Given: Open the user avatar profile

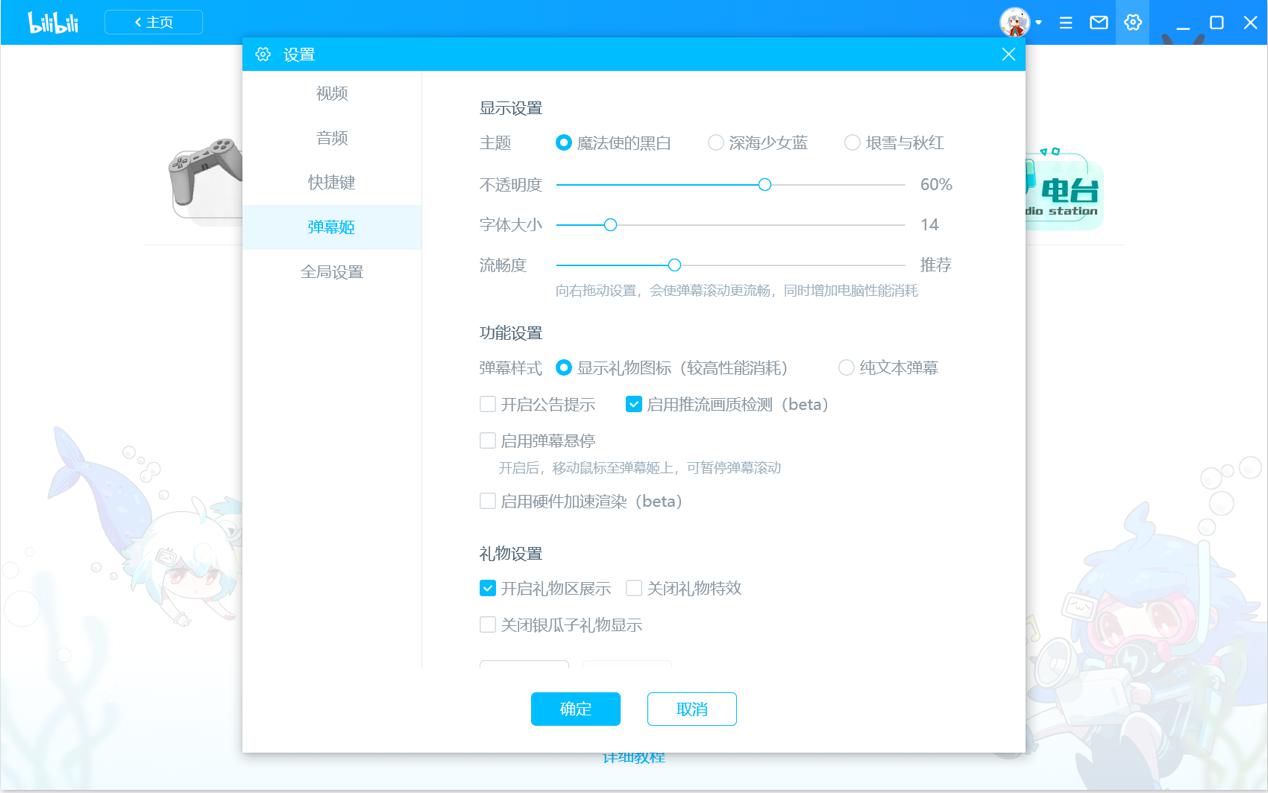Looking at the screenshot, I should (1014, 22).
